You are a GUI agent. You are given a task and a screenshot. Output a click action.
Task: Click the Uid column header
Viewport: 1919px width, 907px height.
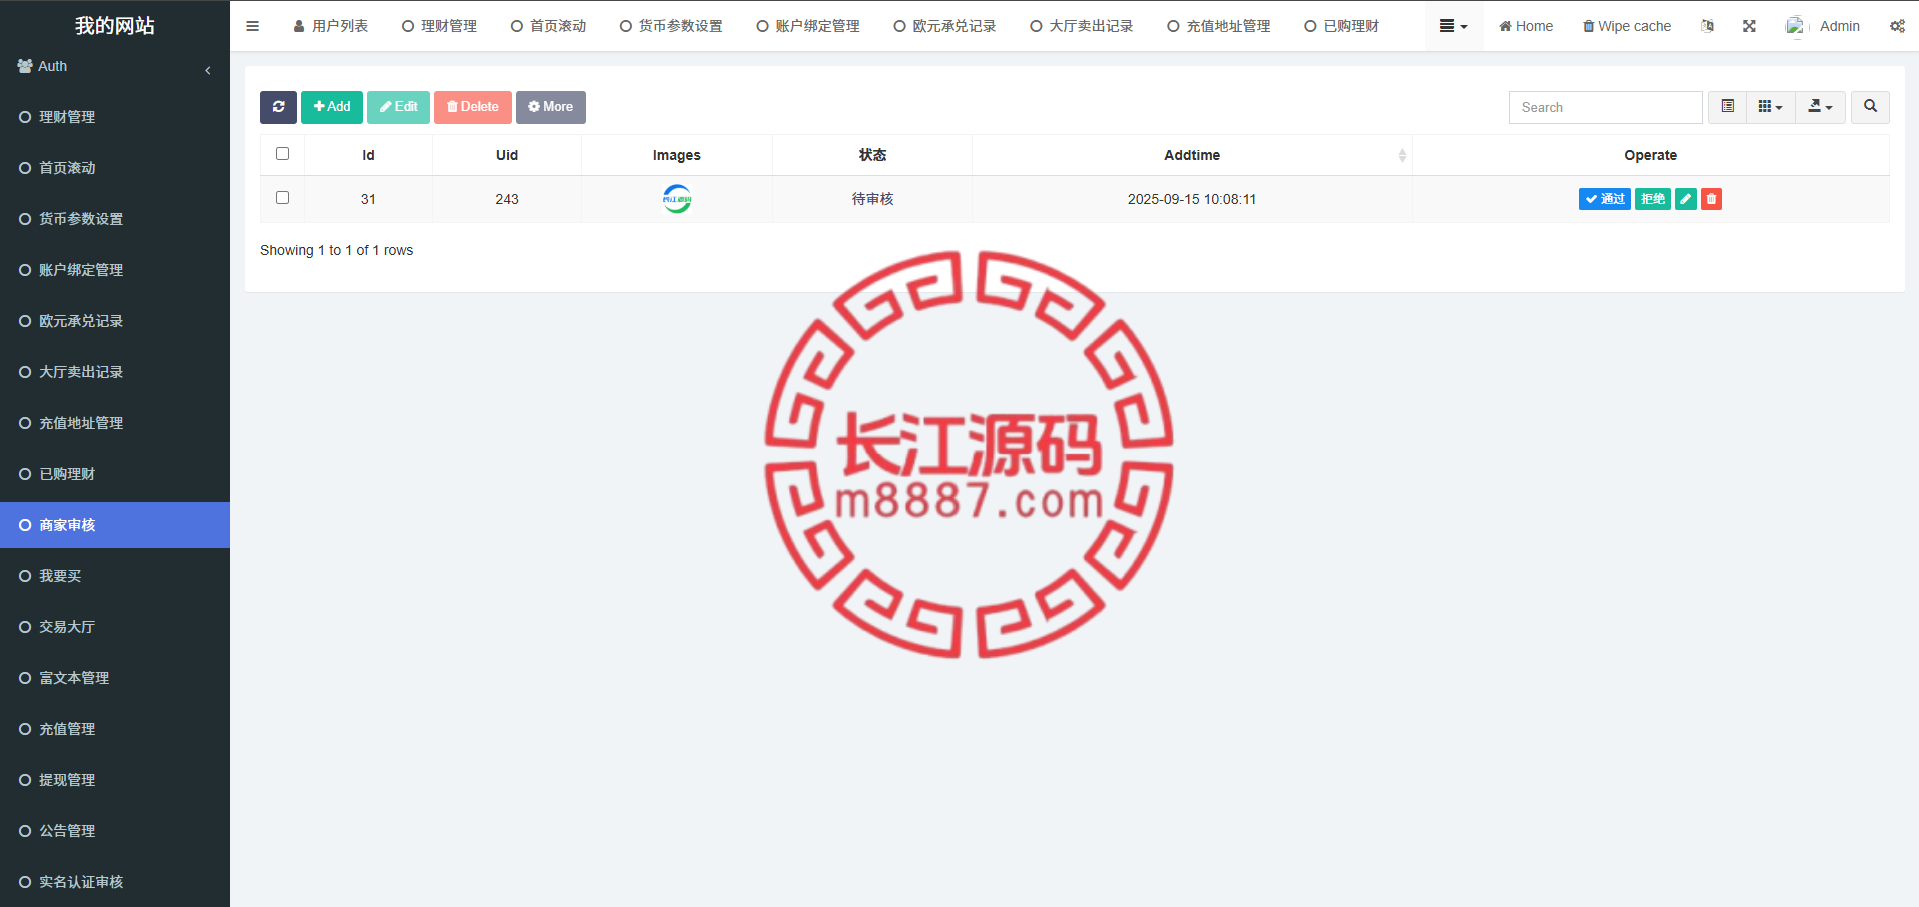tap(507, 155)
